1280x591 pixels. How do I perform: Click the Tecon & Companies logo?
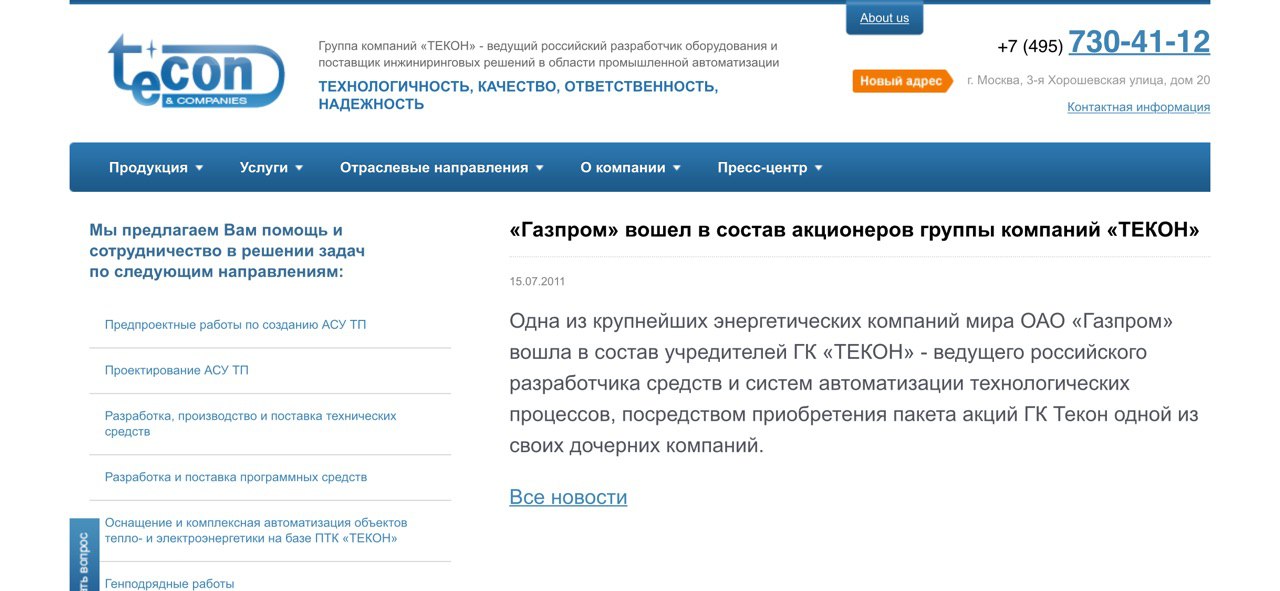(x=196, y=71)
